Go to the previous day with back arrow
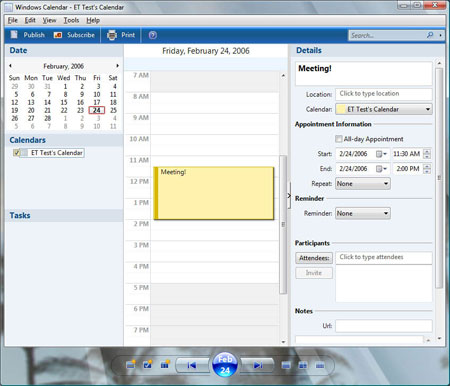450x386 pixels. [191, 366]
